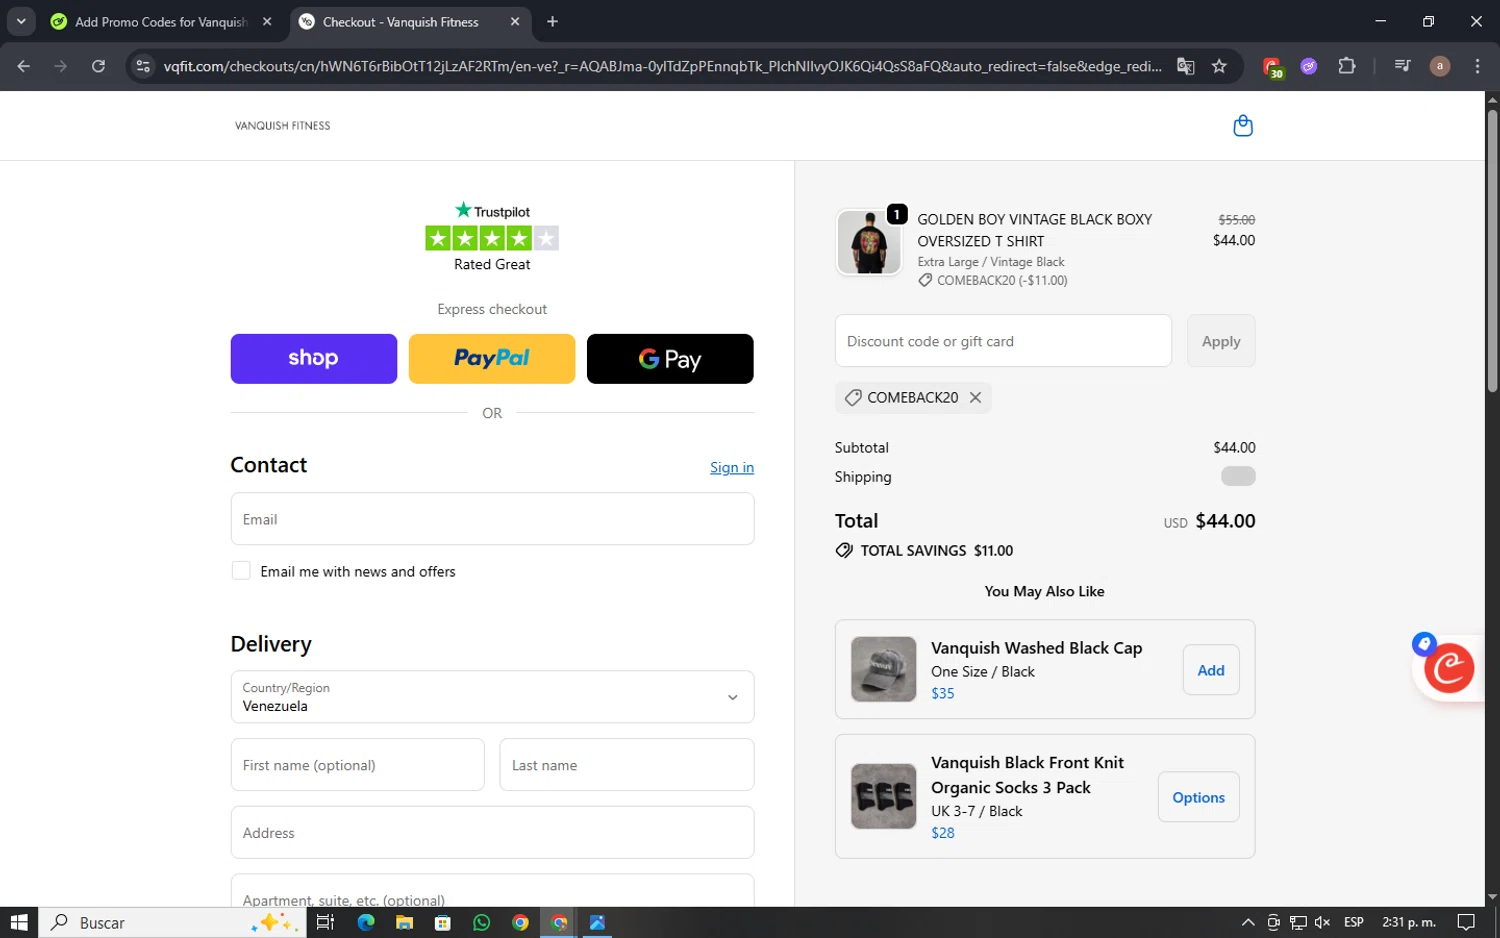Open a new browser tab
Image resolution: width=1500 pixels, height=938 pixels.
552,22
